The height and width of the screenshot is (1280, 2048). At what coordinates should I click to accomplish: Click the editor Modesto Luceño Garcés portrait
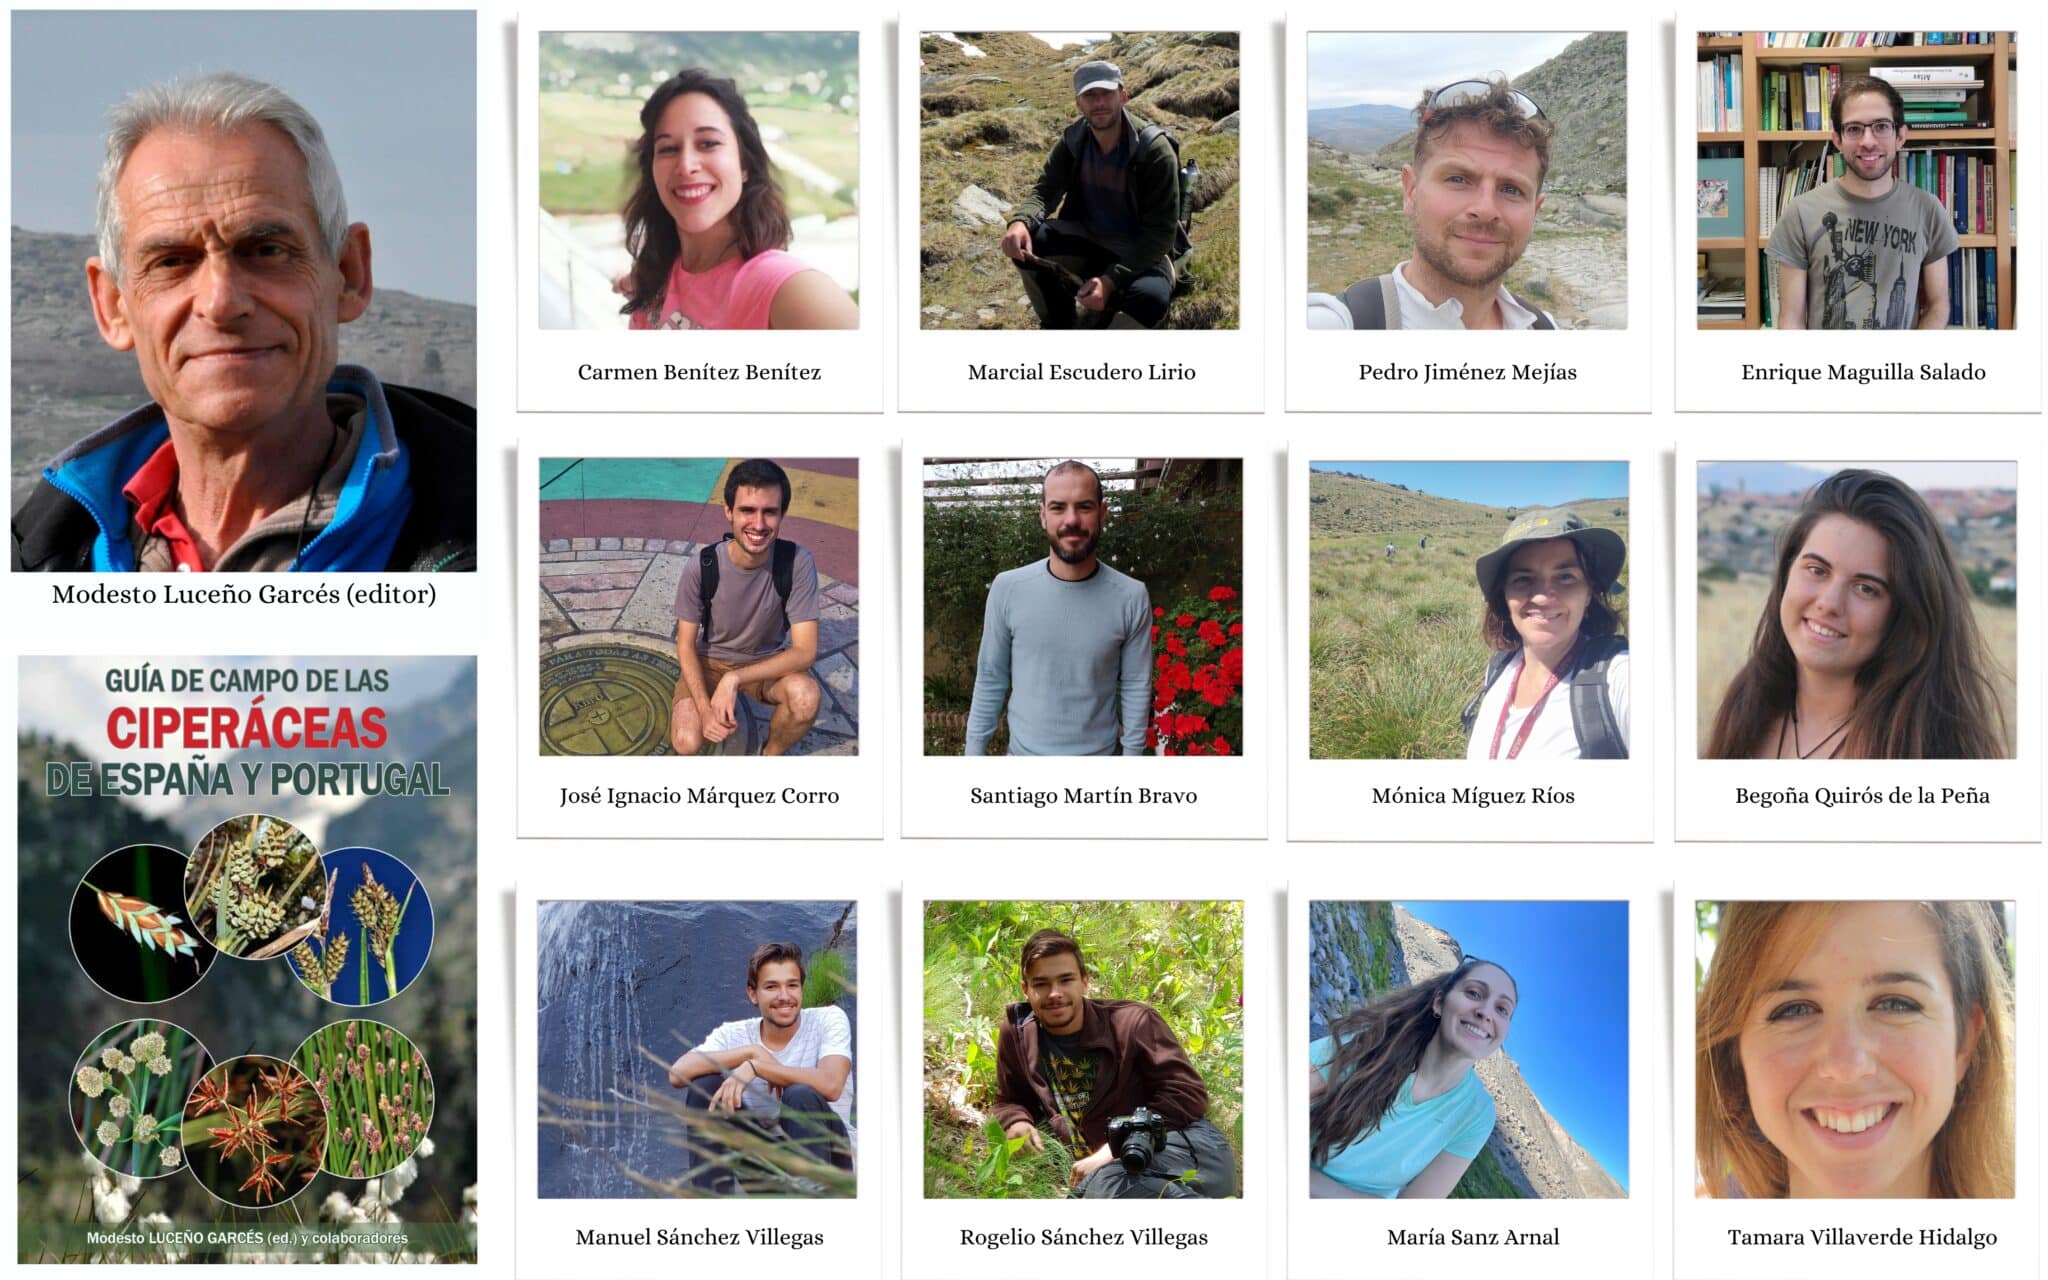pos(243,291)
